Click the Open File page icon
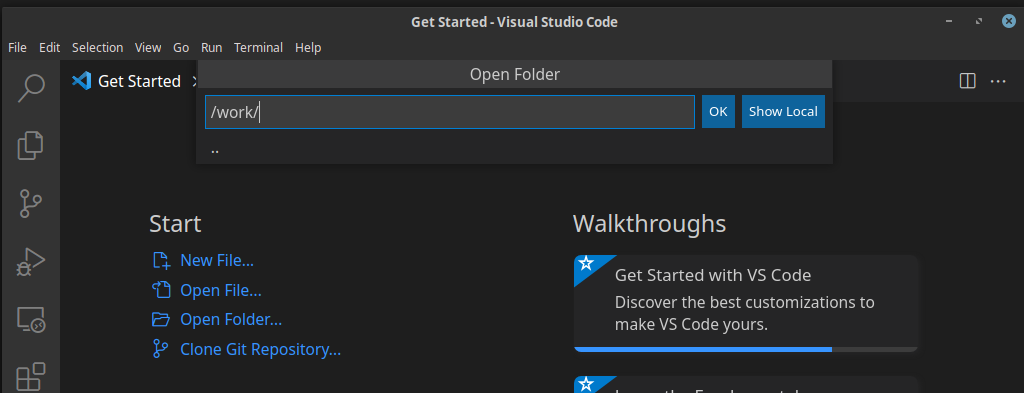This screenshot has height=393, width=1024. [x=161, y=290]
